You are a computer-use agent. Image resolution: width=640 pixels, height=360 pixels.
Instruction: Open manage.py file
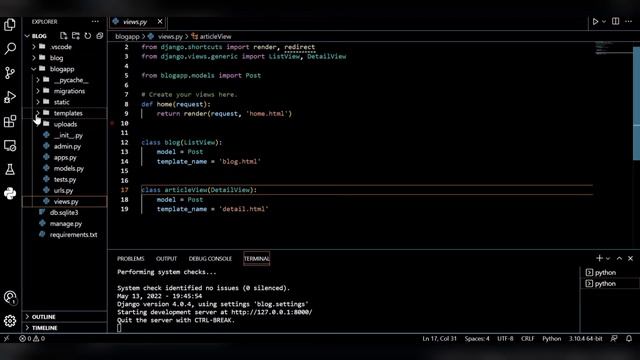click(x=65, y=223)
